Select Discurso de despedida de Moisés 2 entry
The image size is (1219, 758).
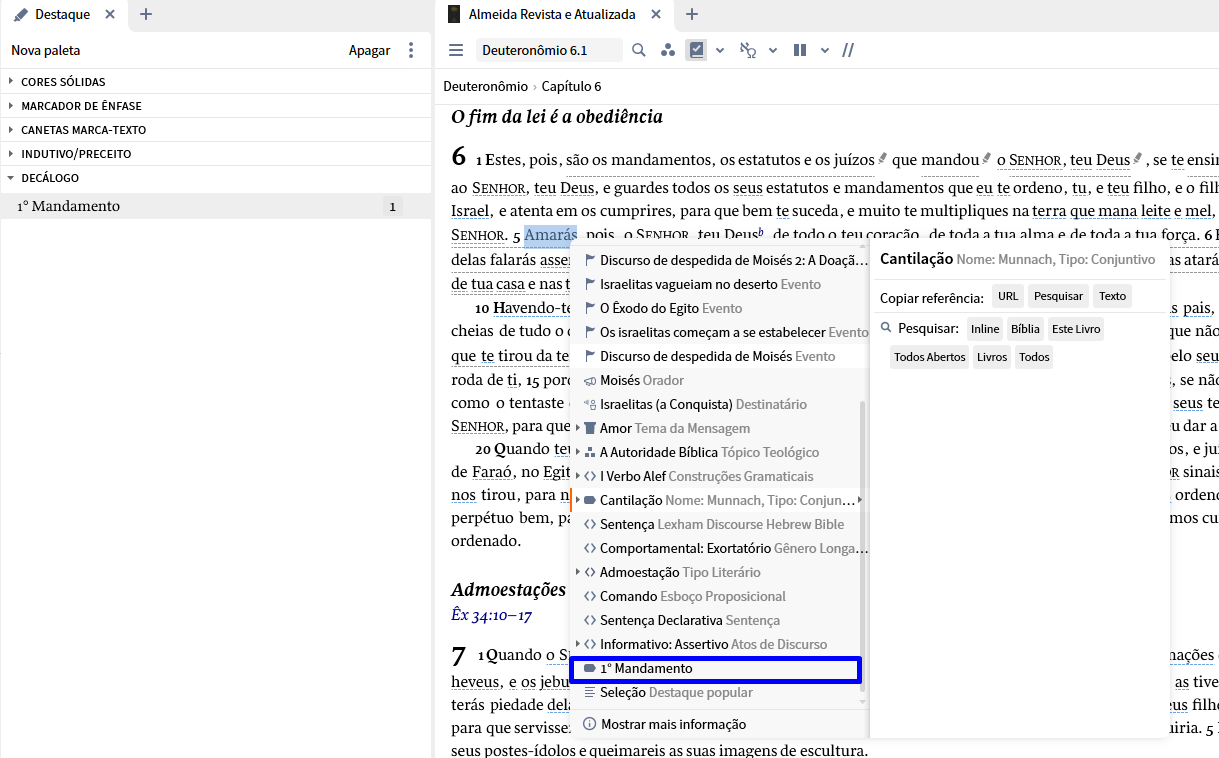click(x=720, y=260)
